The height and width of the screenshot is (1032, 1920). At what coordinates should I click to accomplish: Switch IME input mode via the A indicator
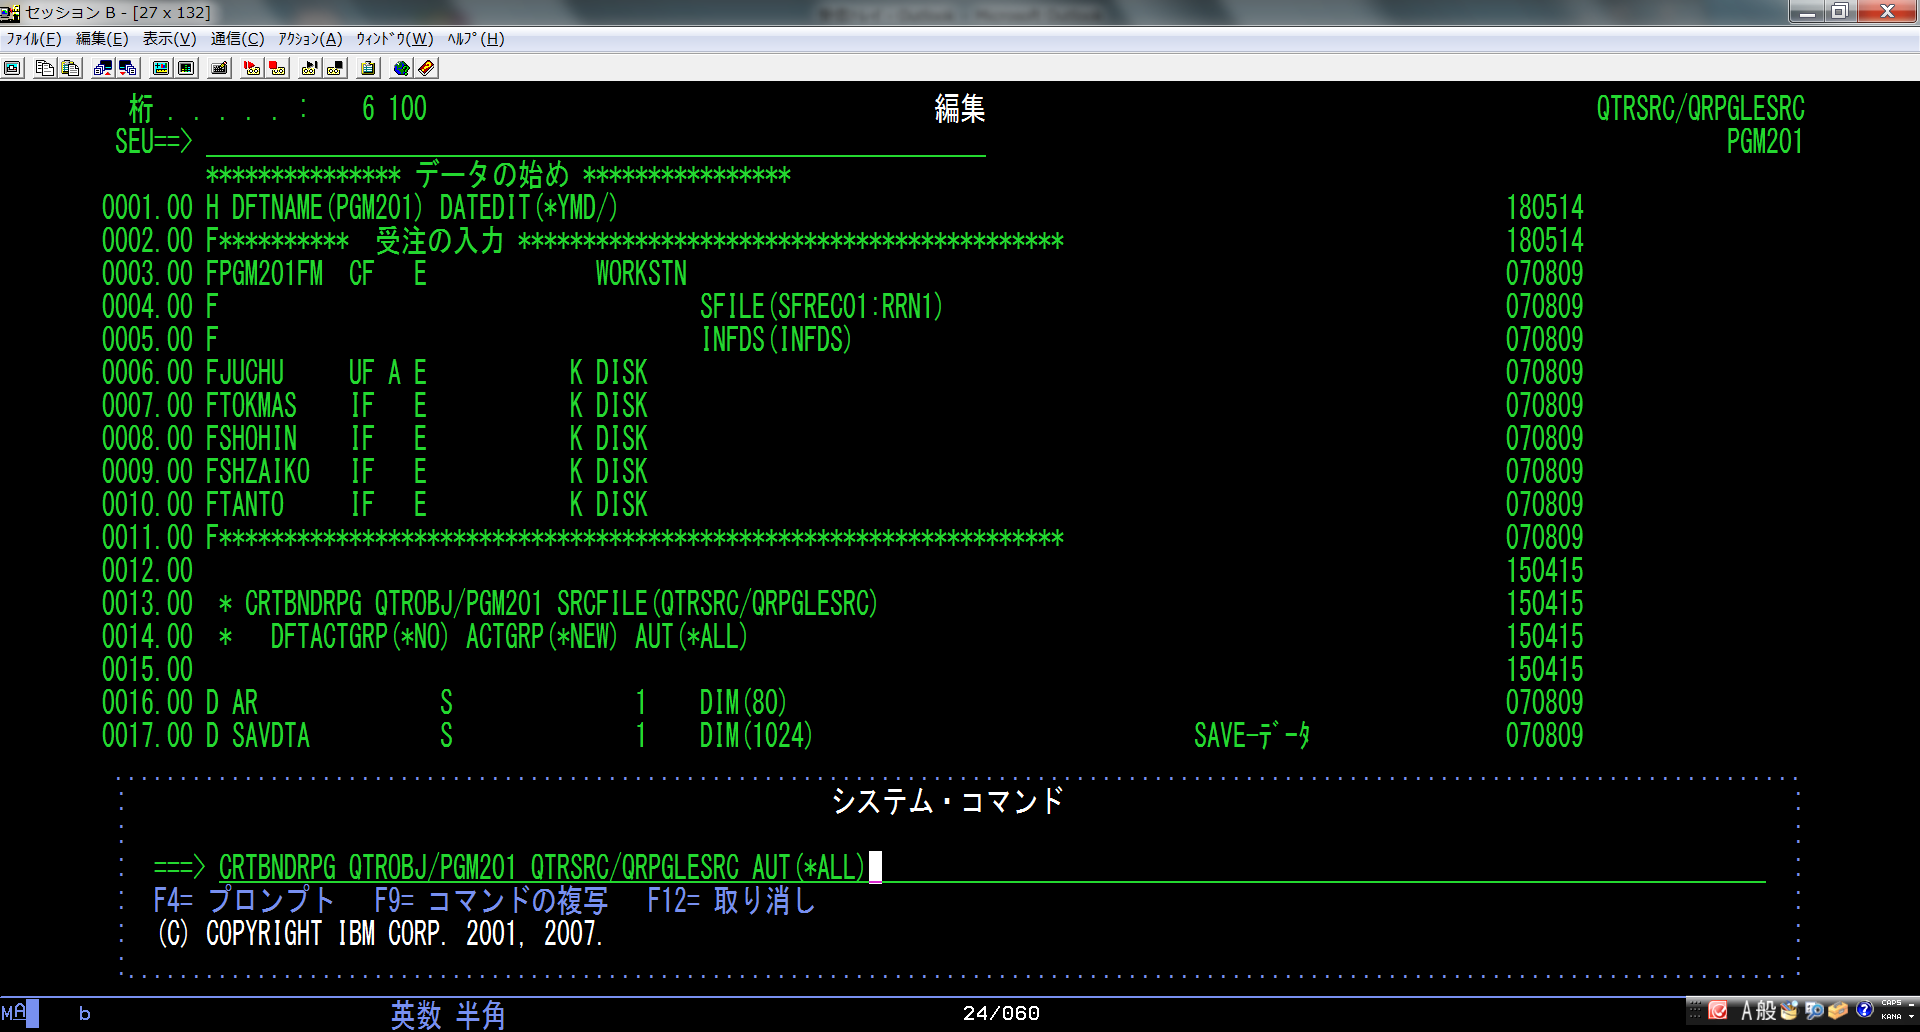(1747, 1011)
